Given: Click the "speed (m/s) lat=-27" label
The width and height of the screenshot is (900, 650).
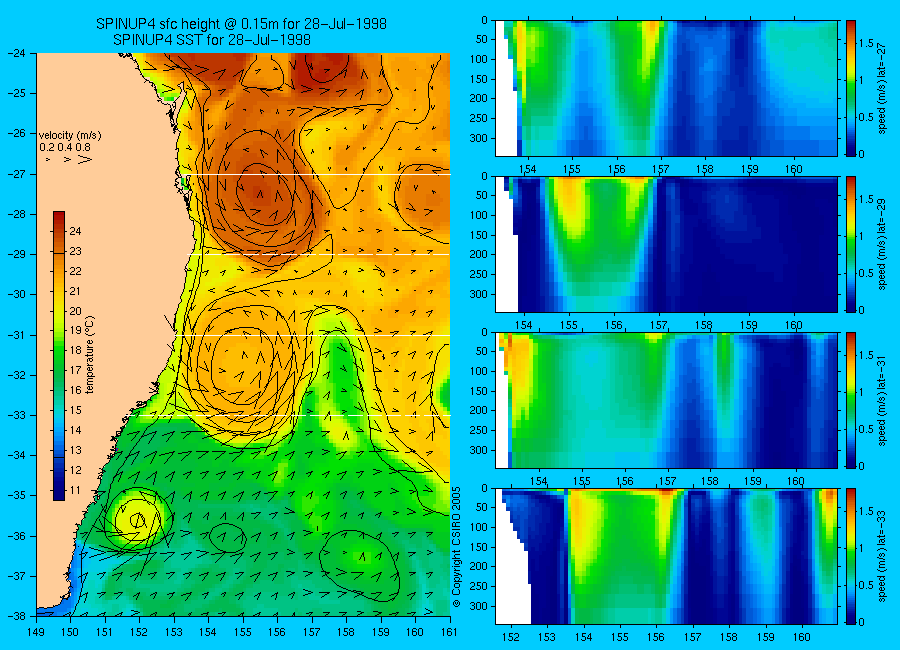Looking at the screenshot, I should coord(883,88).
